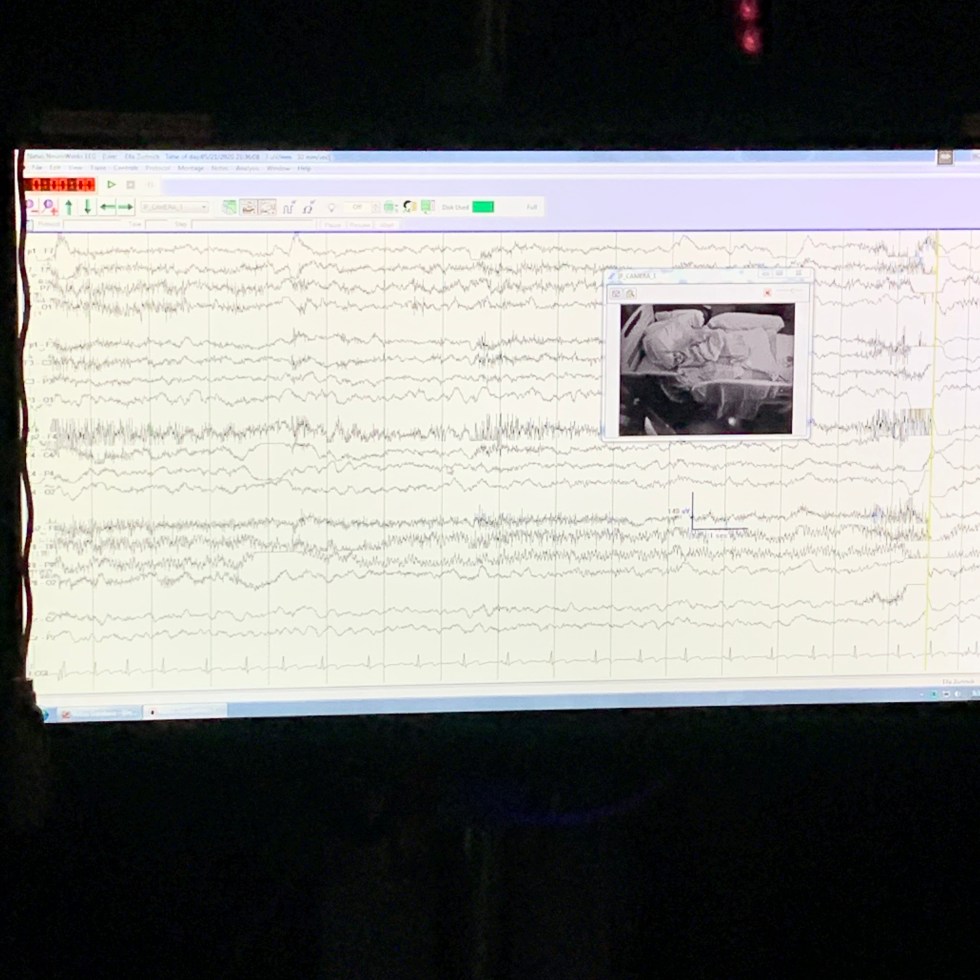This screenshot has height=980, width=980.
Task: Click the Stop square button
Action: [130, 185]
